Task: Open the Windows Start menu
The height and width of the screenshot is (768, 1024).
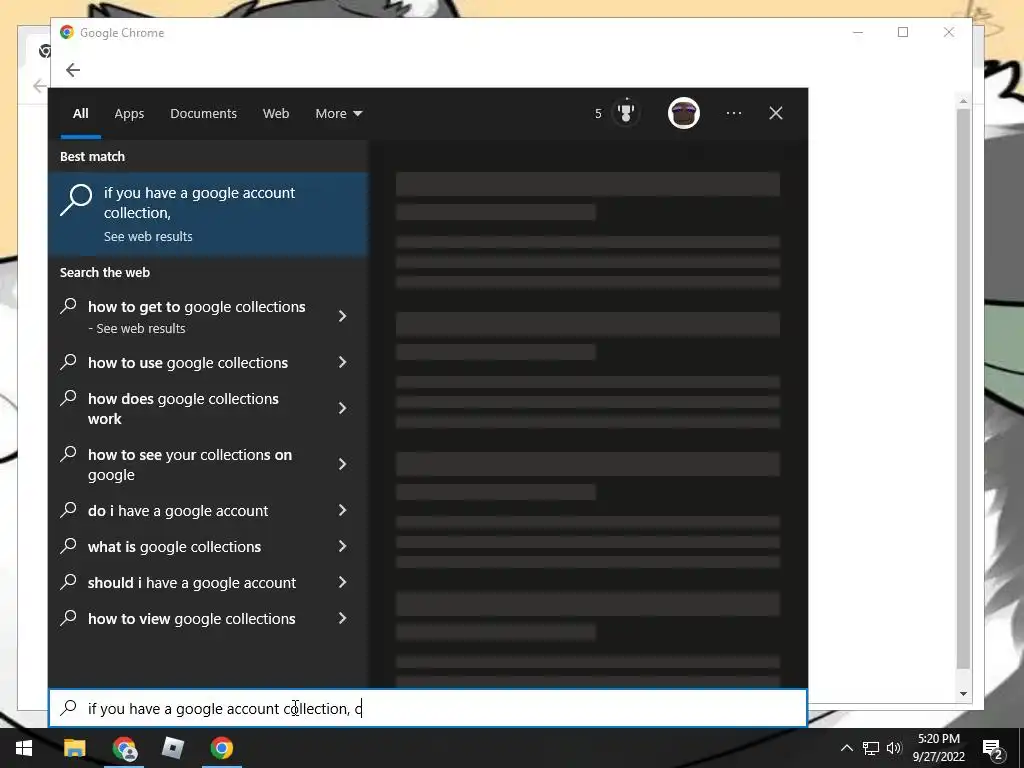Action: pos(24,748)
